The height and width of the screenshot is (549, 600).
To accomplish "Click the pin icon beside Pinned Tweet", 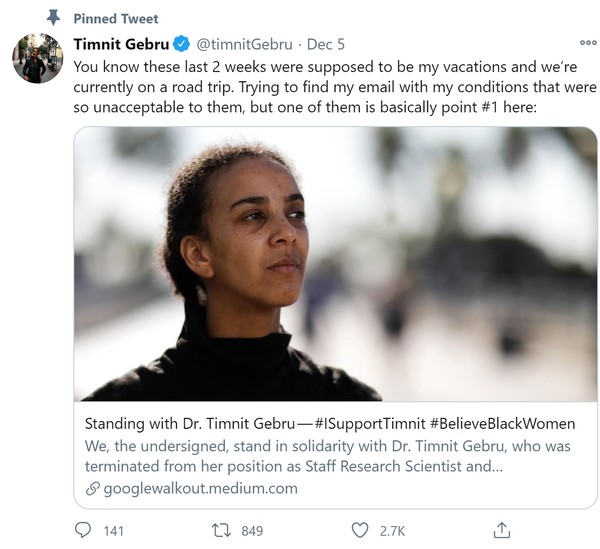I will click(54, 18).
